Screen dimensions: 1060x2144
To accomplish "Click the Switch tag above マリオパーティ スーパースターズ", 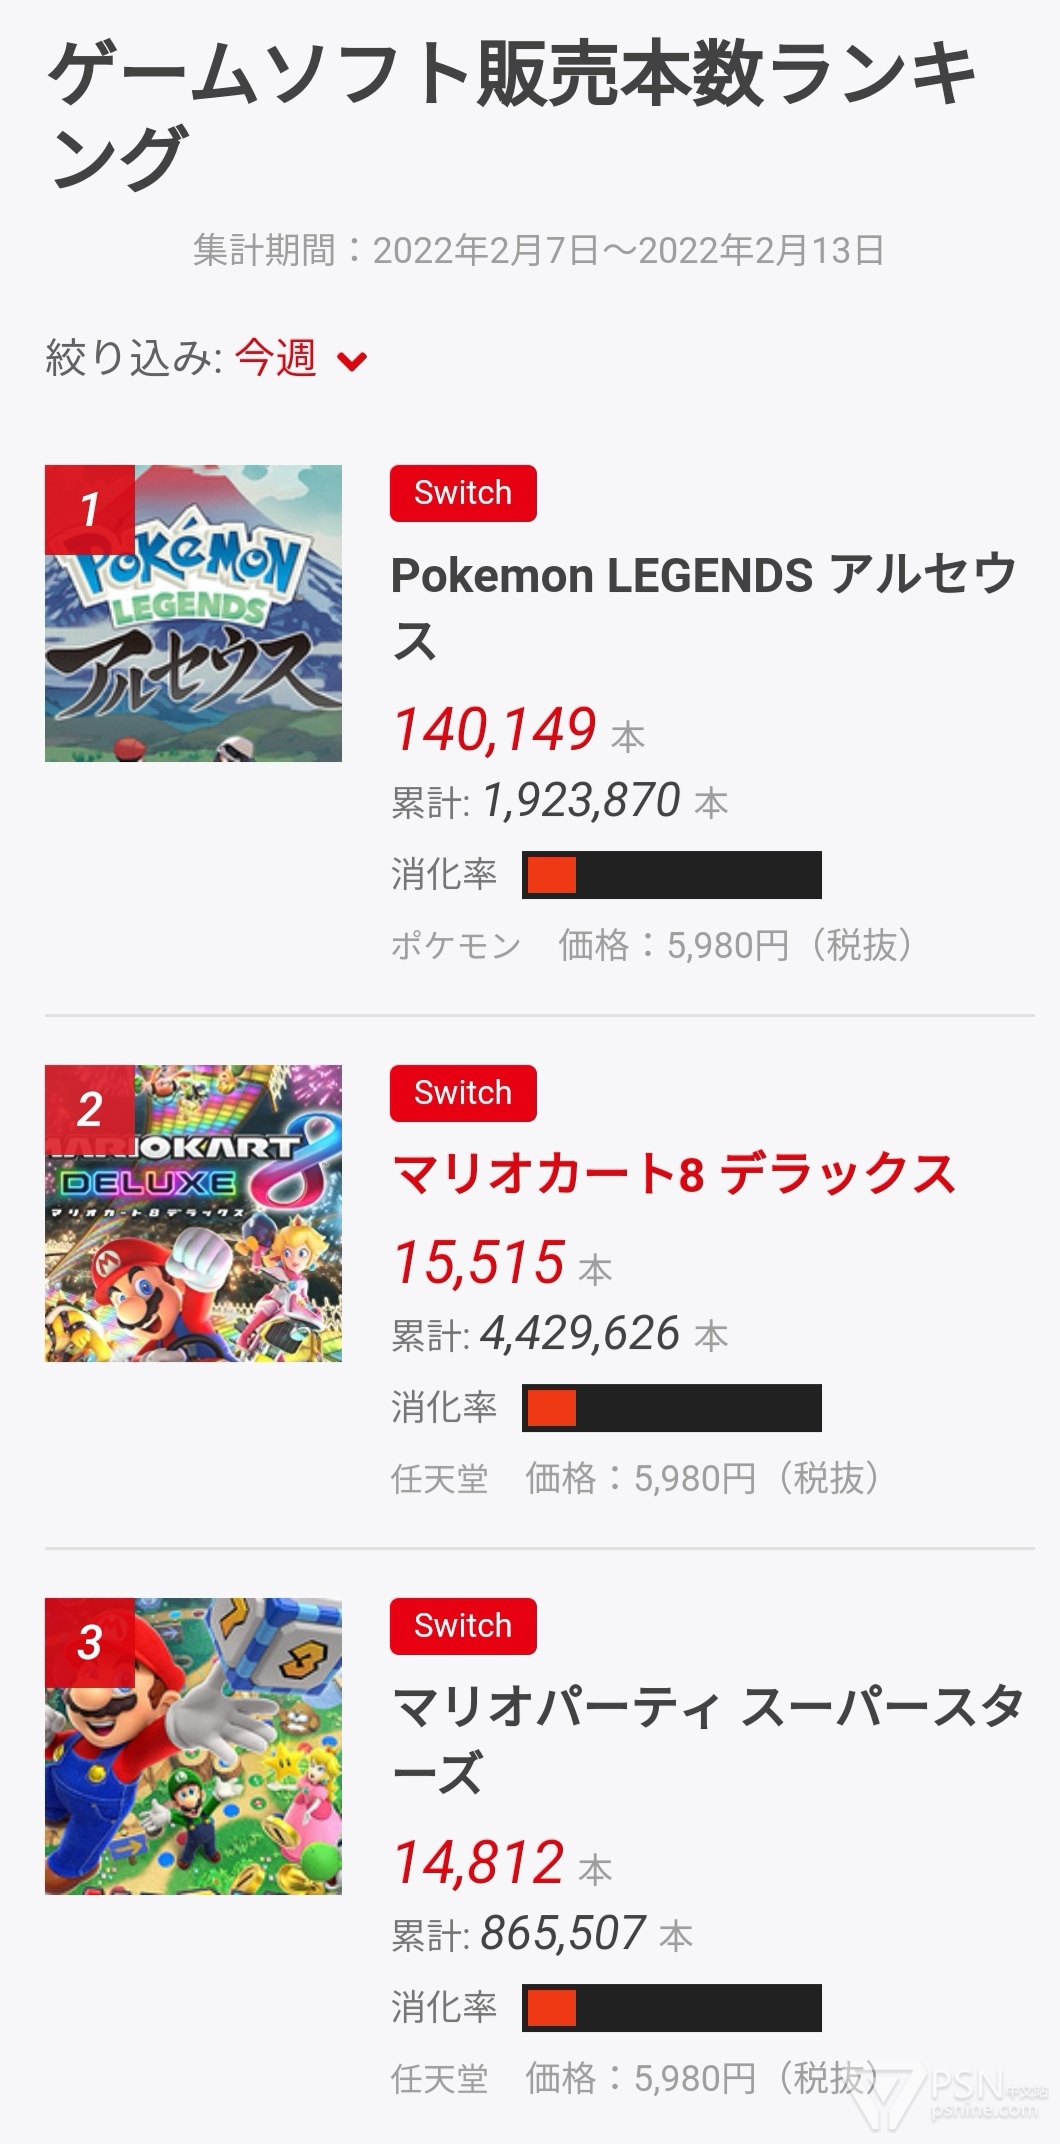I will [463, 1626].
